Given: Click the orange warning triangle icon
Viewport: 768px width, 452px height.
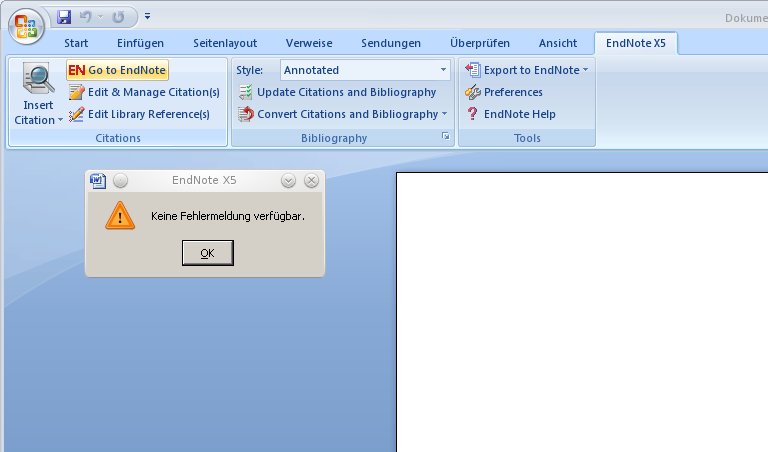Looking at the screenshot, I should tap(120, 215).
